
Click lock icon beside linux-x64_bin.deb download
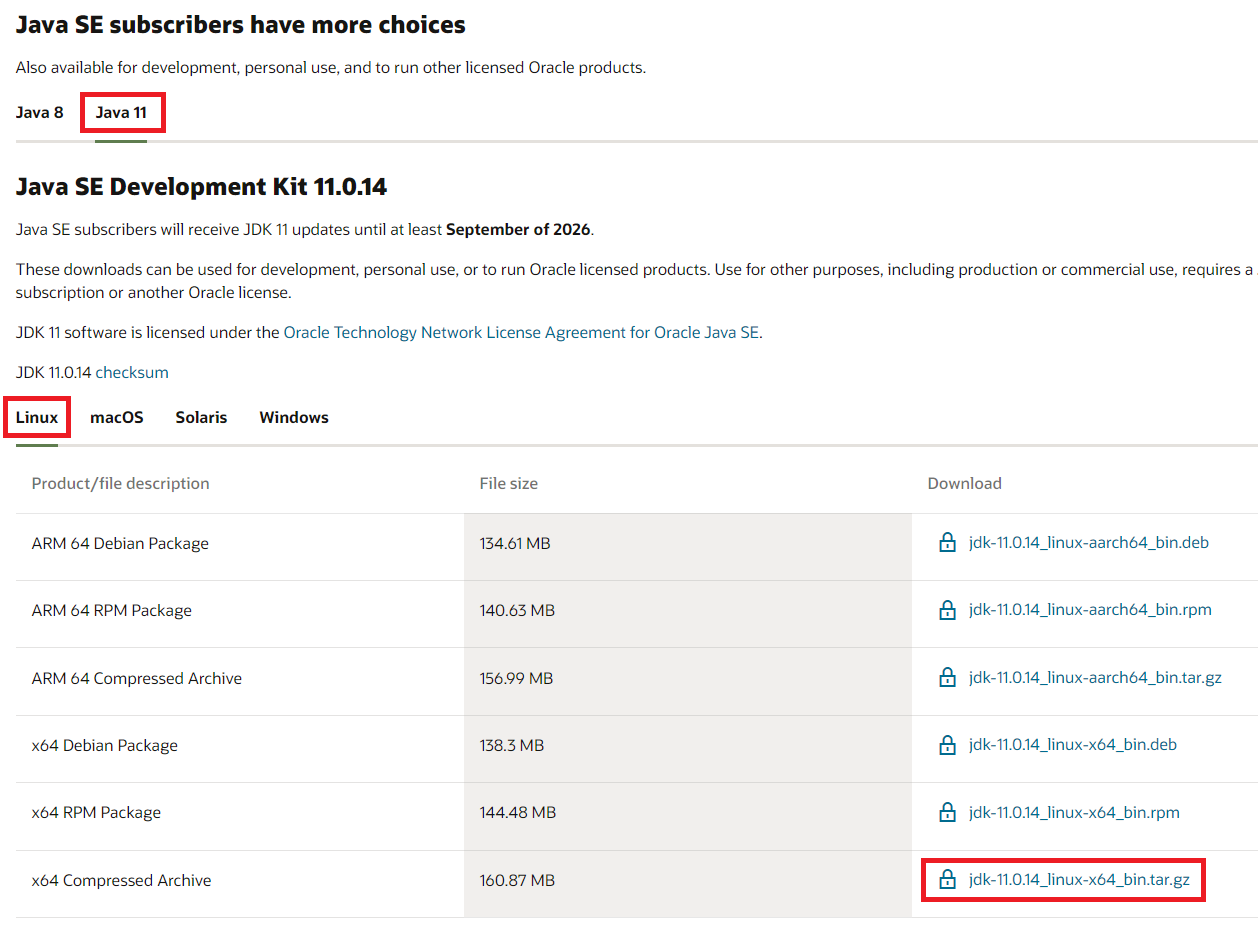(947, 745)
